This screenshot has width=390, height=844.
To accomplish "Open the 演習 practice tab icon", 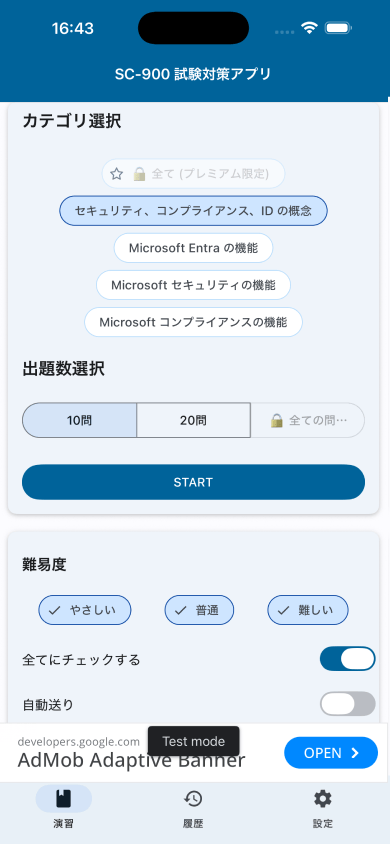I will tap(63, 799).
